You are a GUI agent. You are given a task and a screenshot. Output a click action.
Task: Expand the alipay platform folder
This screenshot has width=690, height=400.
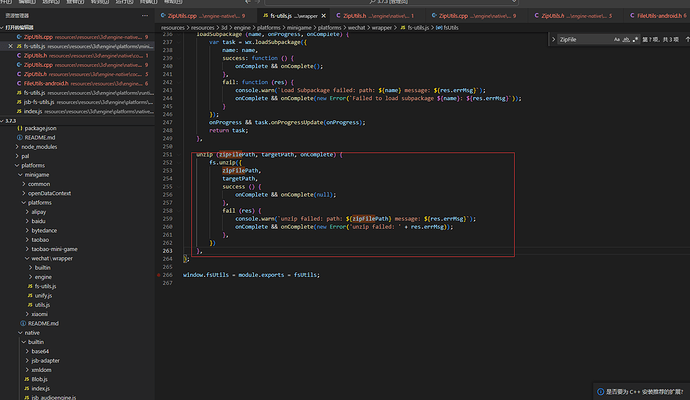pos(40,212)
